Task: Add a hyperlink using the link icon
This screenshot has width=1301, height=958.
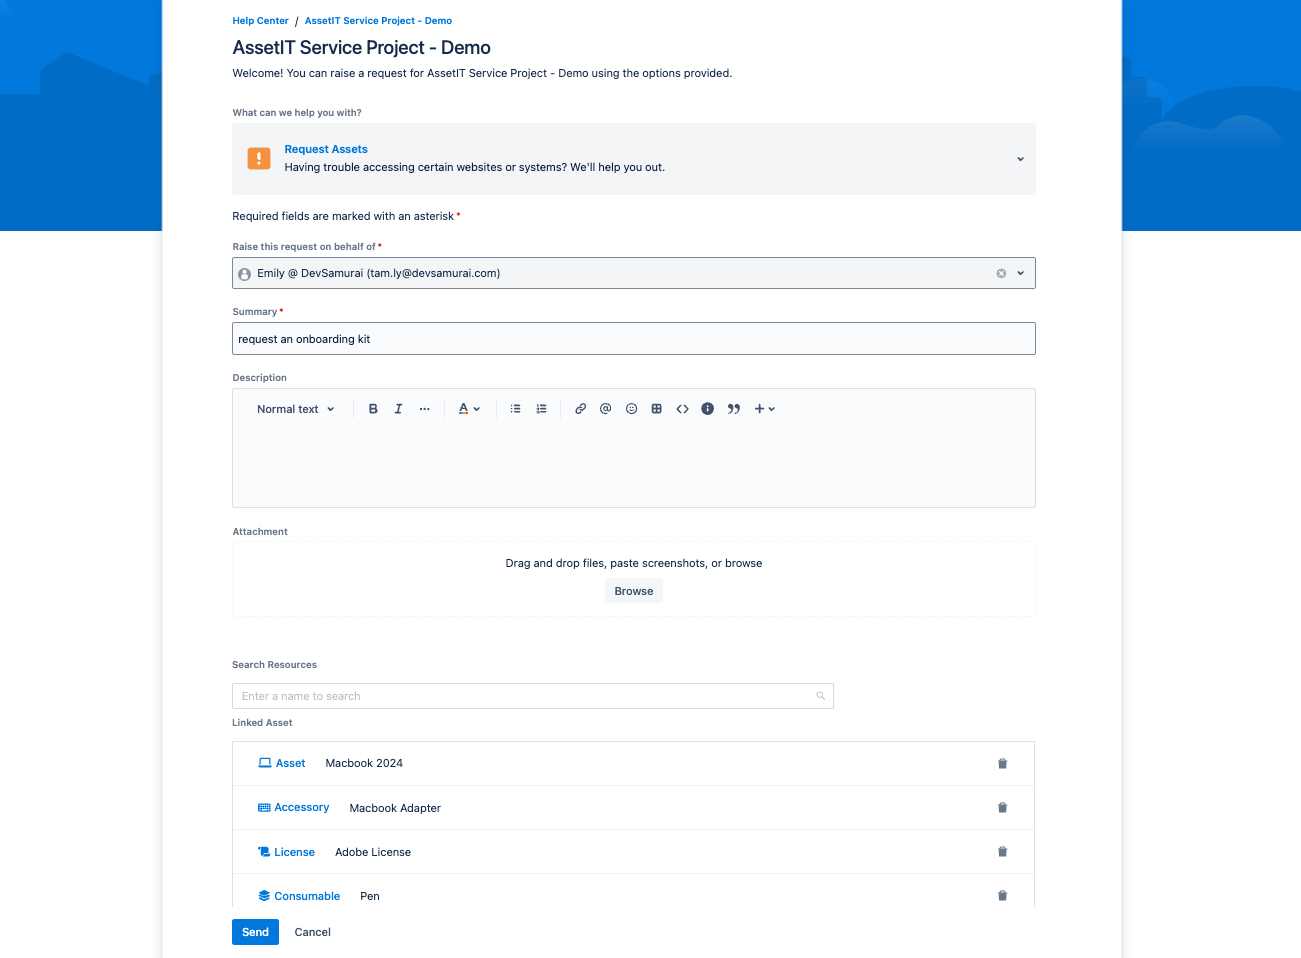Action: (580, 409)
